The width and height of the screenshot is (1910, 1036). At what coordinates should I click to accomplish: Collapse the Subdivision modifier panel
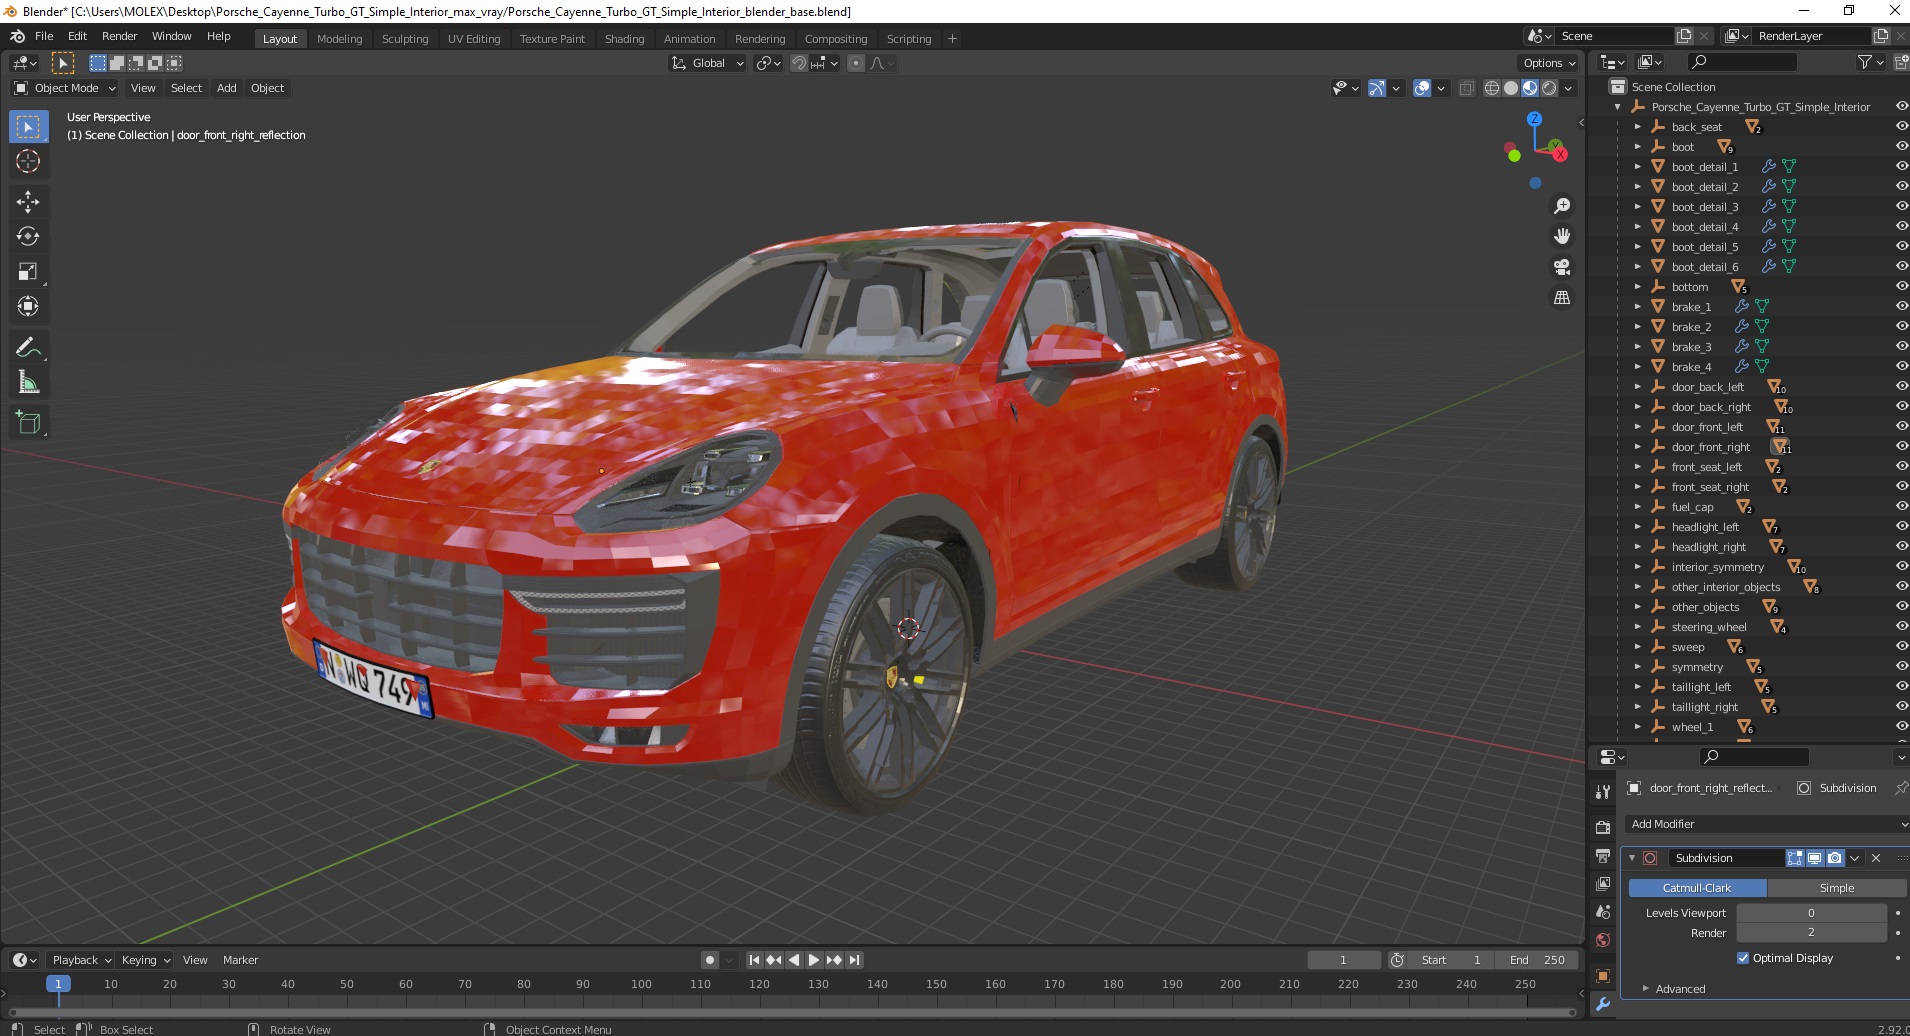(x=1632, y=858)
